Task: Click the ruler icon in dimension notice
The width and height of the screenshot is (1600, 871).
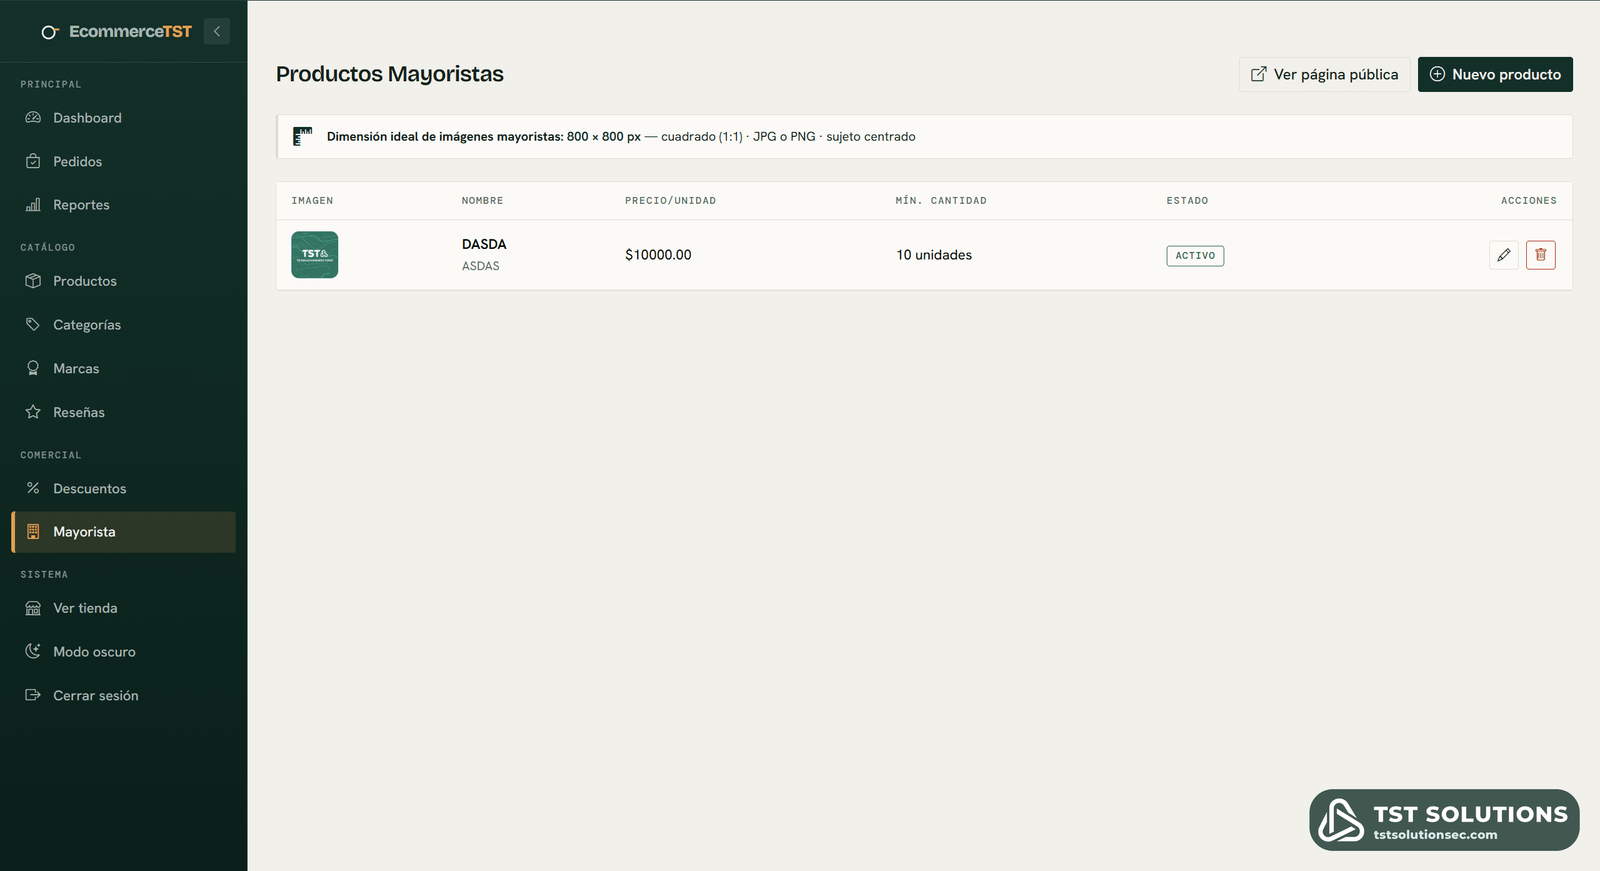Action: pyautogui.click(x=303, y=136)
